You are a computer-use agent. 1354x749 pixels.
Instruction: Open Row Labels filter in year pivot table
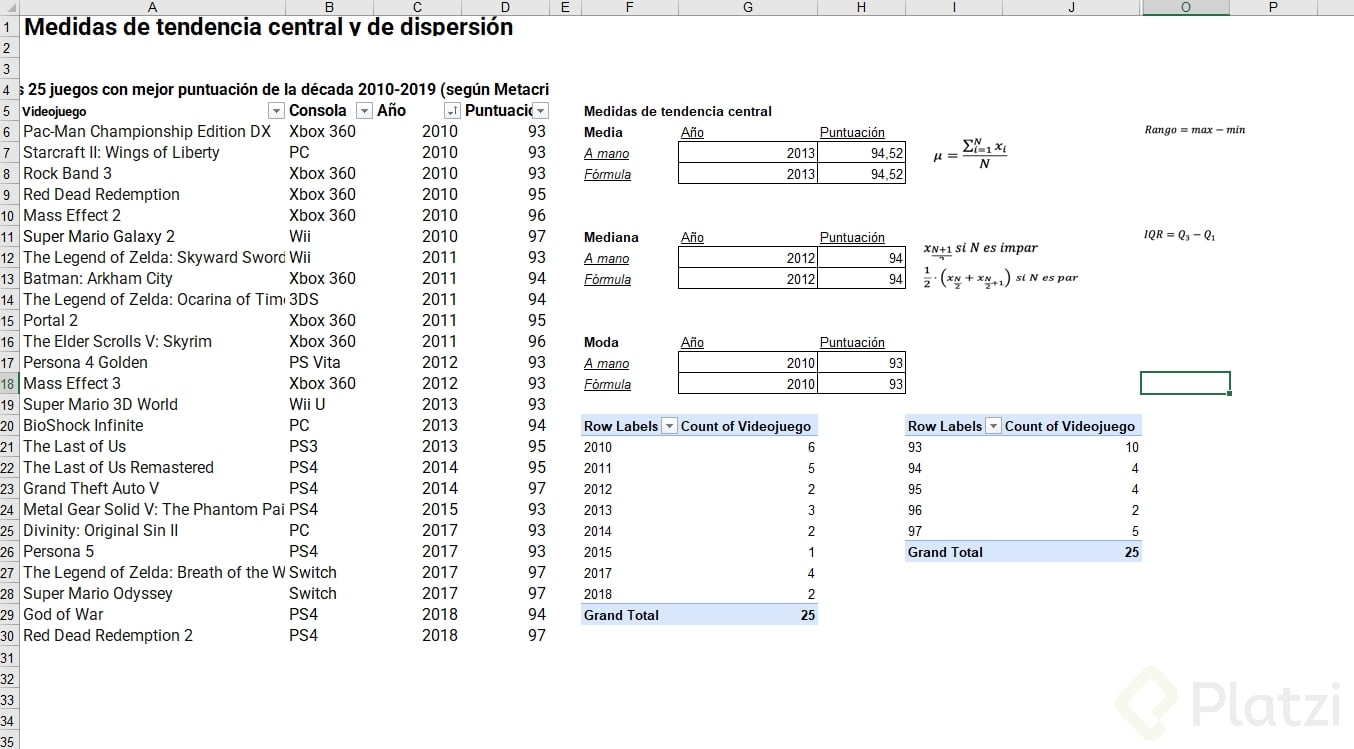(670, 426)
